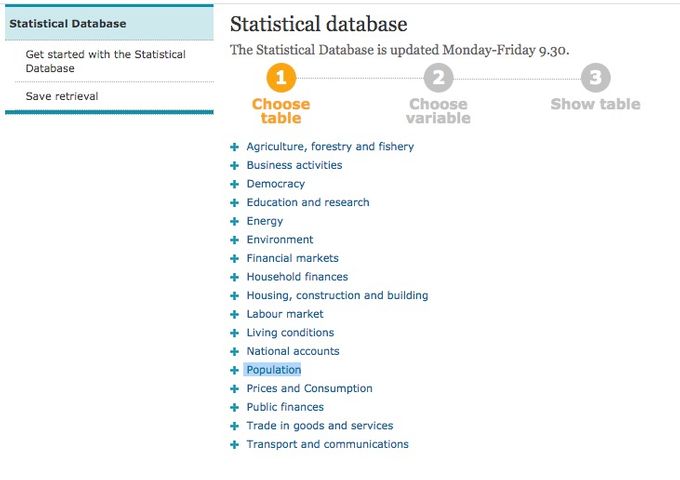The height and width of the screenshot is (480, 680).
Task: Expand the Agriculture, forestry and fishery plus icon
Action: click(x=234, y=147)
